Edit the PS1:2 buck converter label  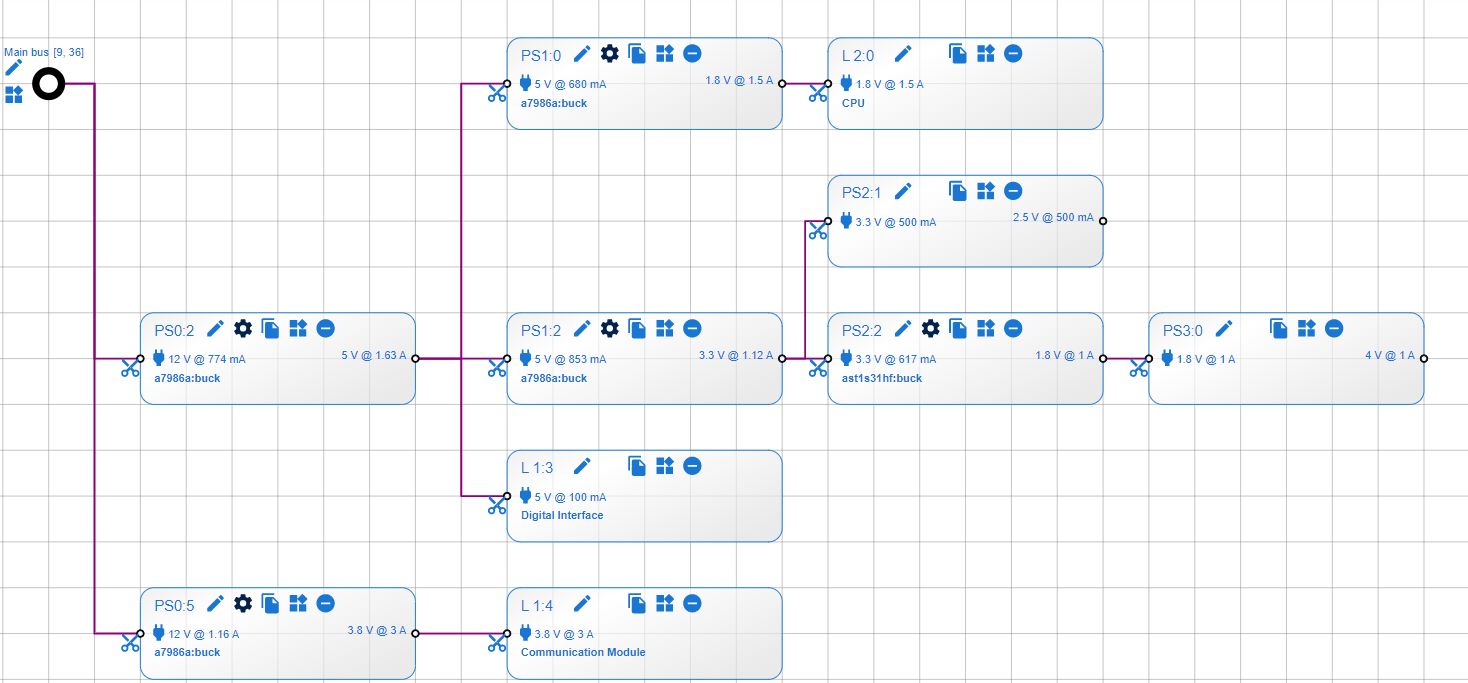click(x=583, y=328)
